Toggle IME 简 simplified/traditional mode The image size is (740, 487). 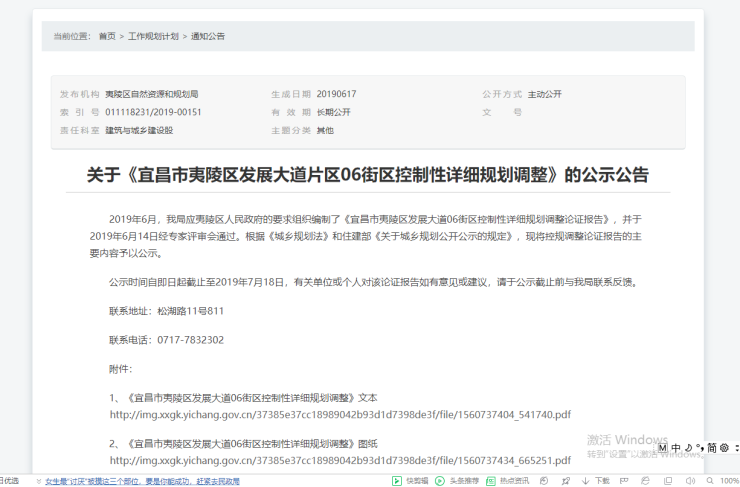pos(711,448)
